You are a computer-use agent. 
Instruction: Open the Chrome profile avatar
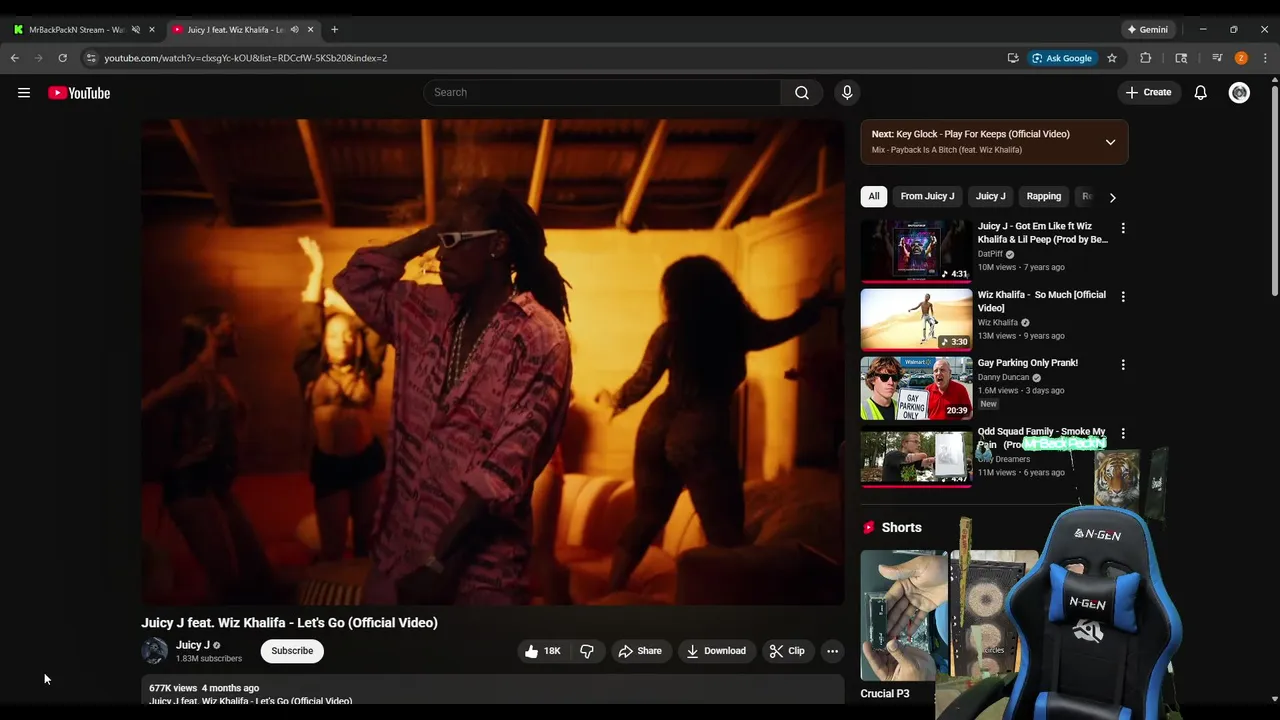tap(1241, 58)
